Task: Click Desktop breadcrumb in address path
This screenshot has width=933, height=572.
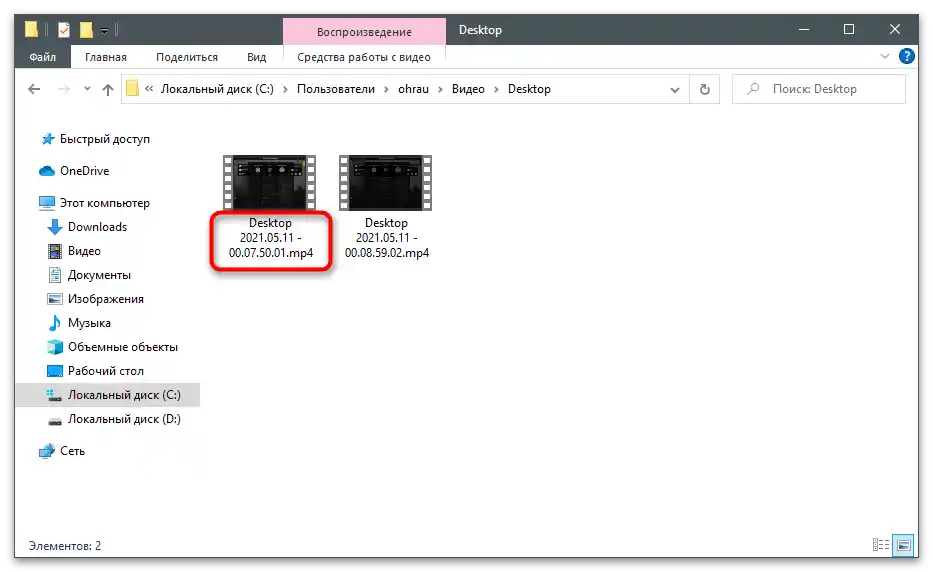Action: (x=529, y=89)
